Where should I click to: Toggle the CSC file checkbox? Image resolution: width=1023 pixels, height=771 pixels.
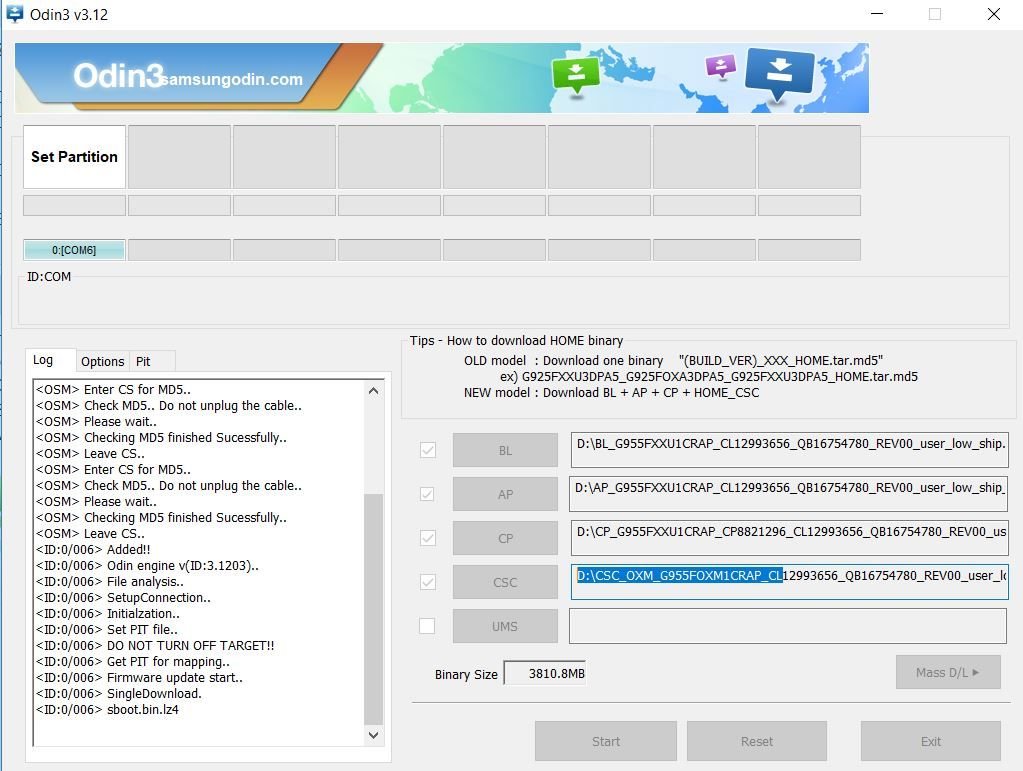(x=428, y=582)
